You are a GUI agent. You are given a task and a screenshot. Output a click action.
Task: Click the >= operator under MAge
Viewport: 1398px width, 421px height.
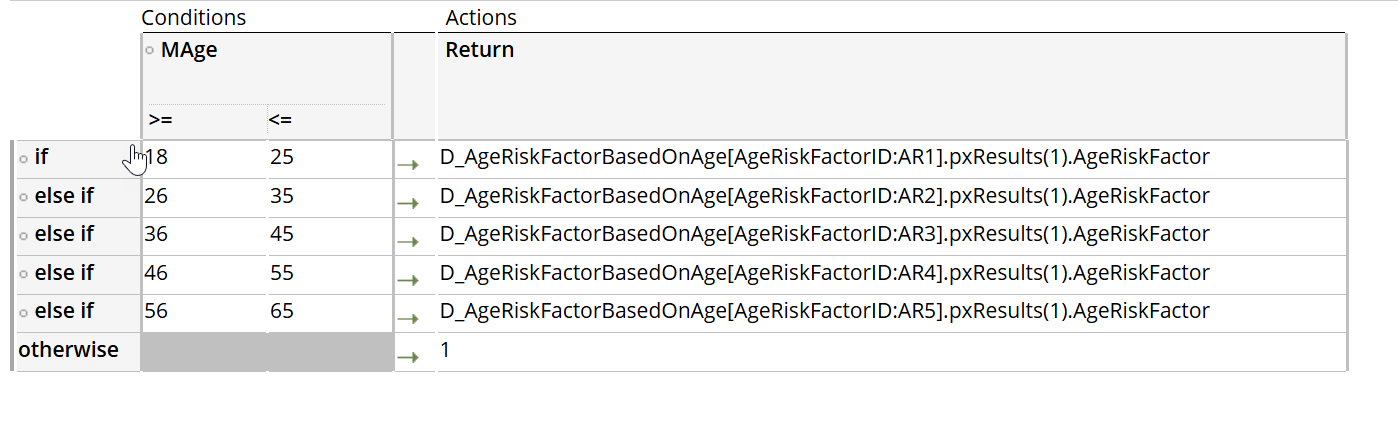click(x=160, y=120)
